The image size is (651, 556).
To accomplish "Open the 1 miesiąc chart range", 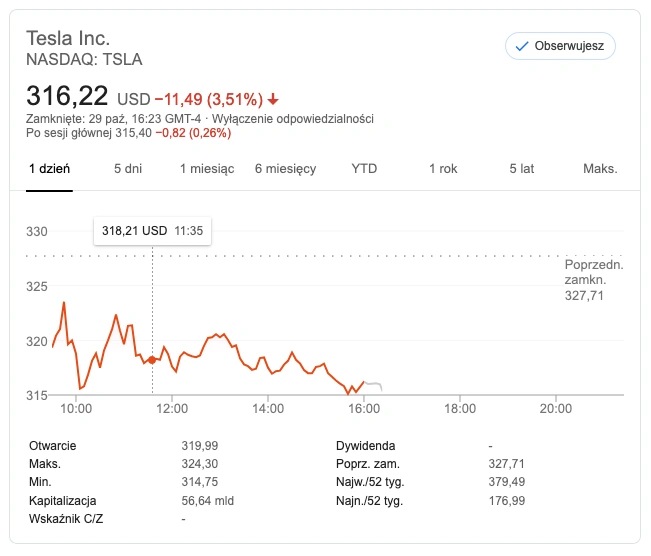I will pyautogui.click(x=207, y=169).
